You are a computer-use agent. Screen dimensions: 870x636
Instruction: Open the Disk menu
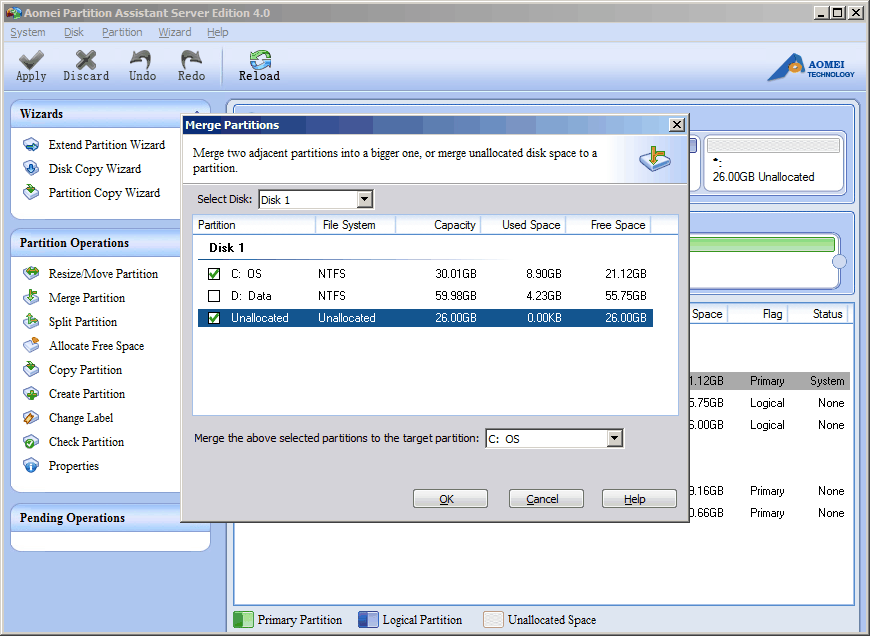[74, 32]
